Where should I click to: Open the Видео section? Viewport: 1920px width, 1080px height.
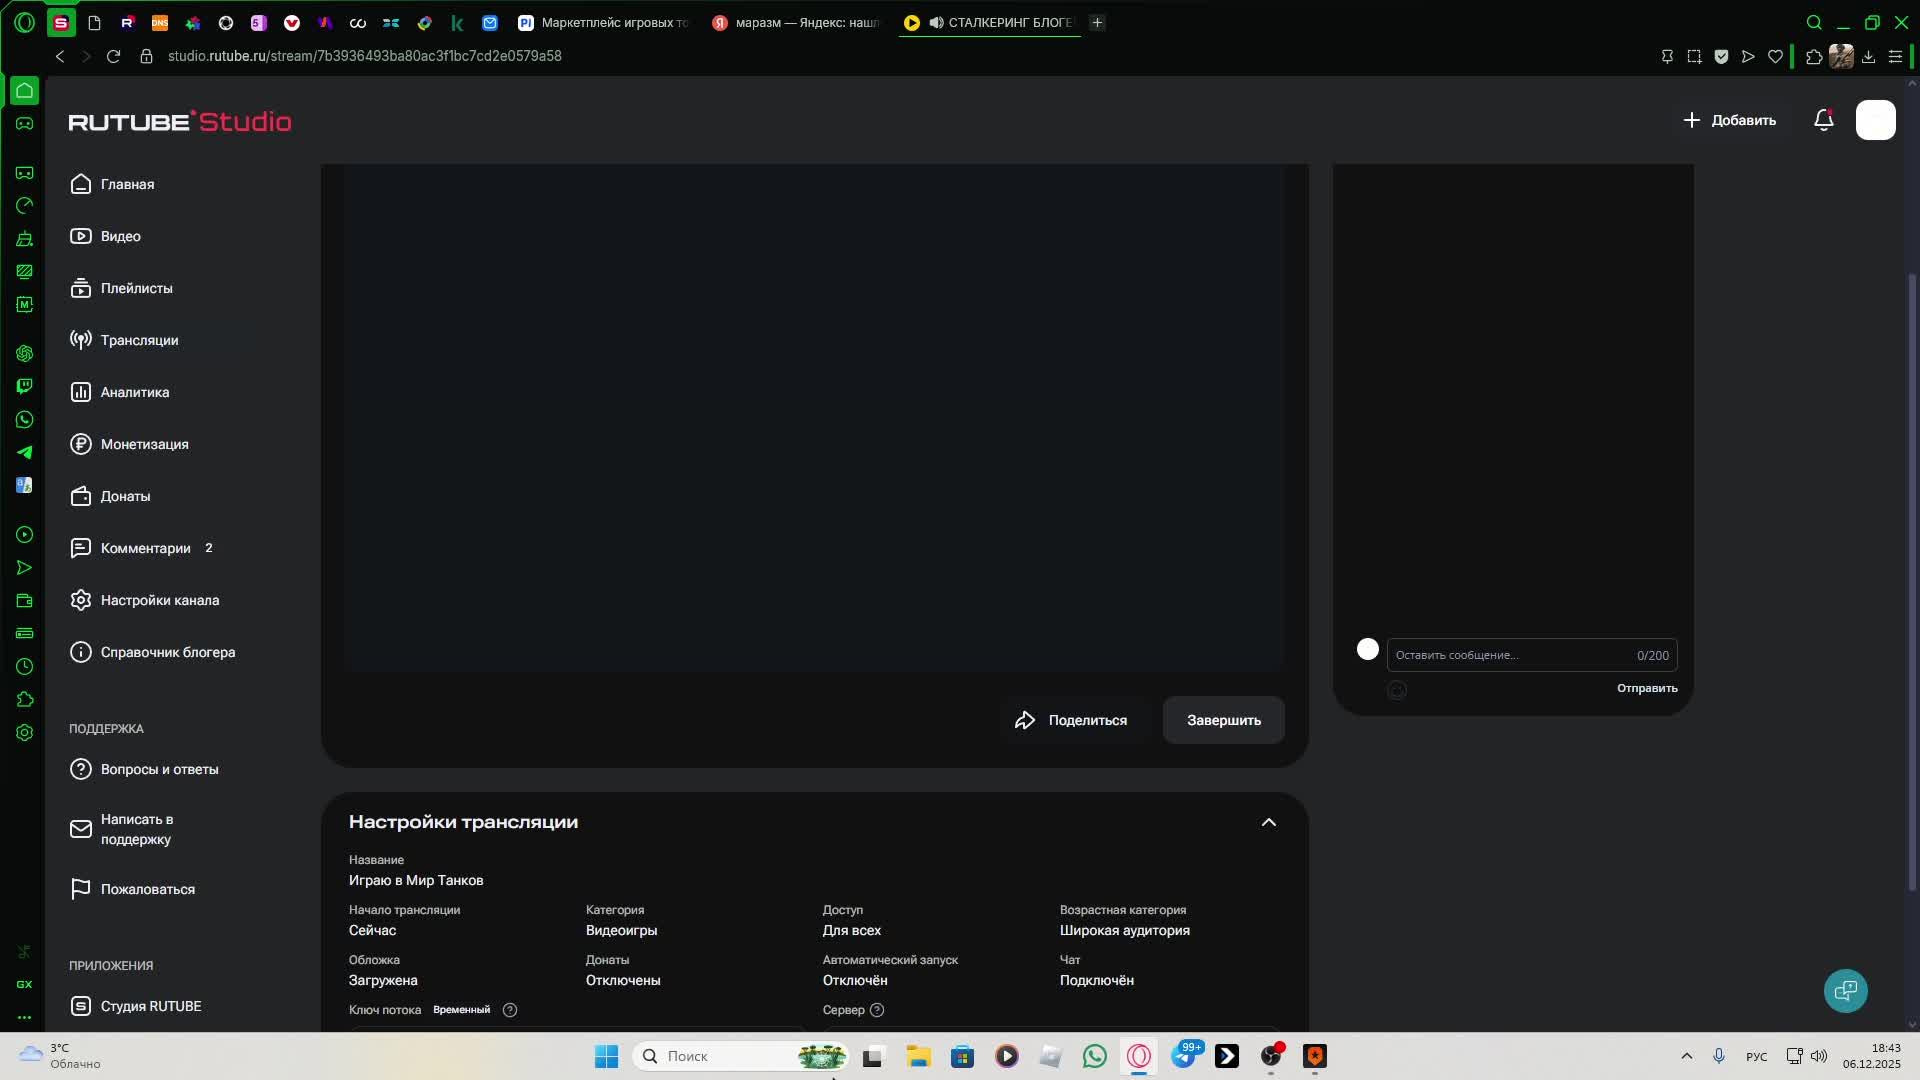click(105, 236)
